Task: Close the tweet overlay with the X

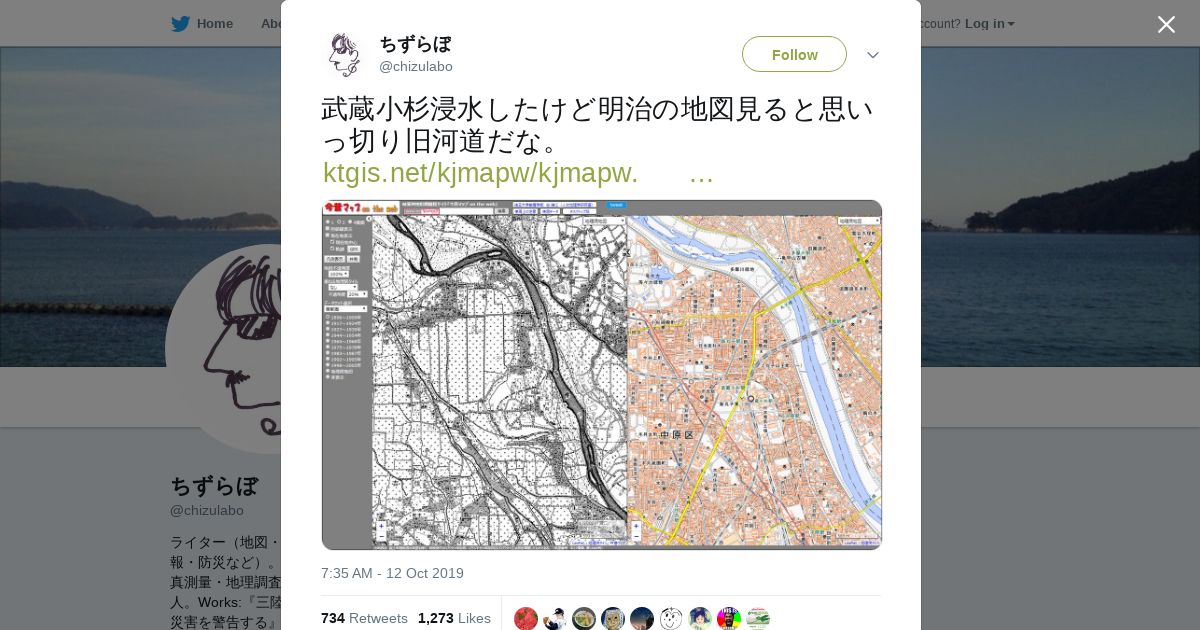Action: tap(1166, 24)
